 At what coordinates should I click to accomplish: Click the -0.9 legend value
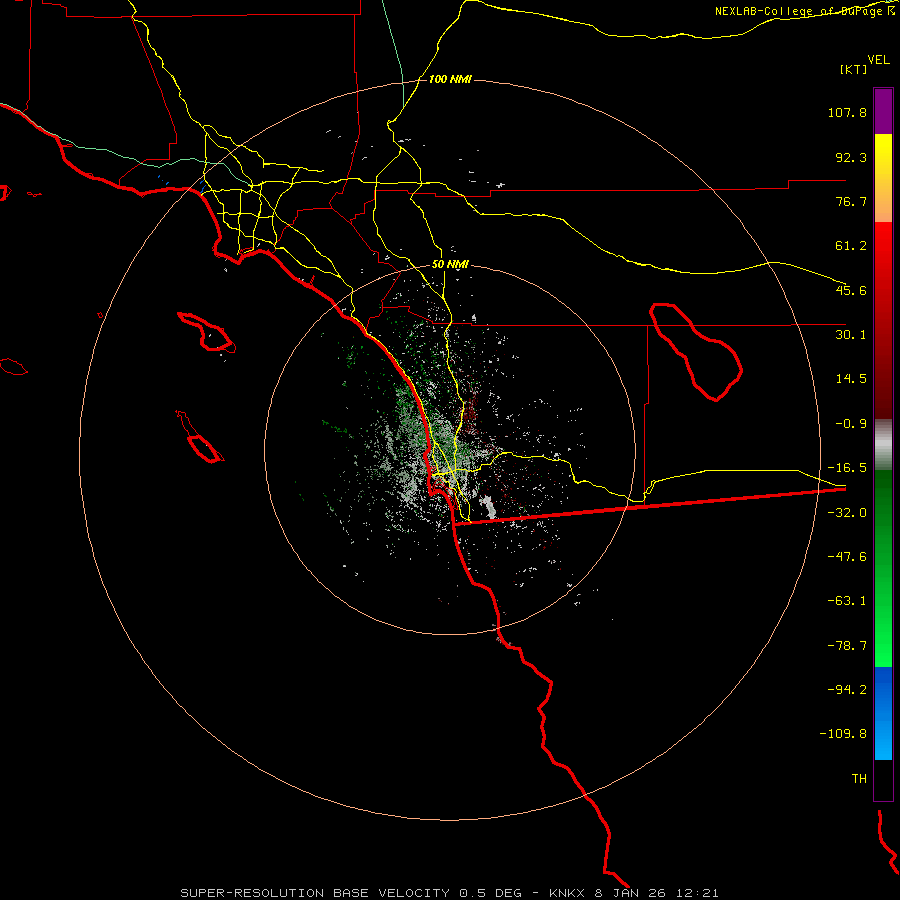click(851, 424)
